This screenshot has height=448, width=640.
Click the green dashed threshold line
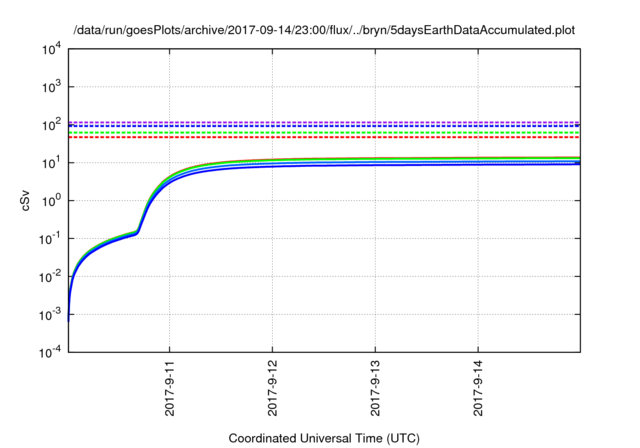(324, 133)
